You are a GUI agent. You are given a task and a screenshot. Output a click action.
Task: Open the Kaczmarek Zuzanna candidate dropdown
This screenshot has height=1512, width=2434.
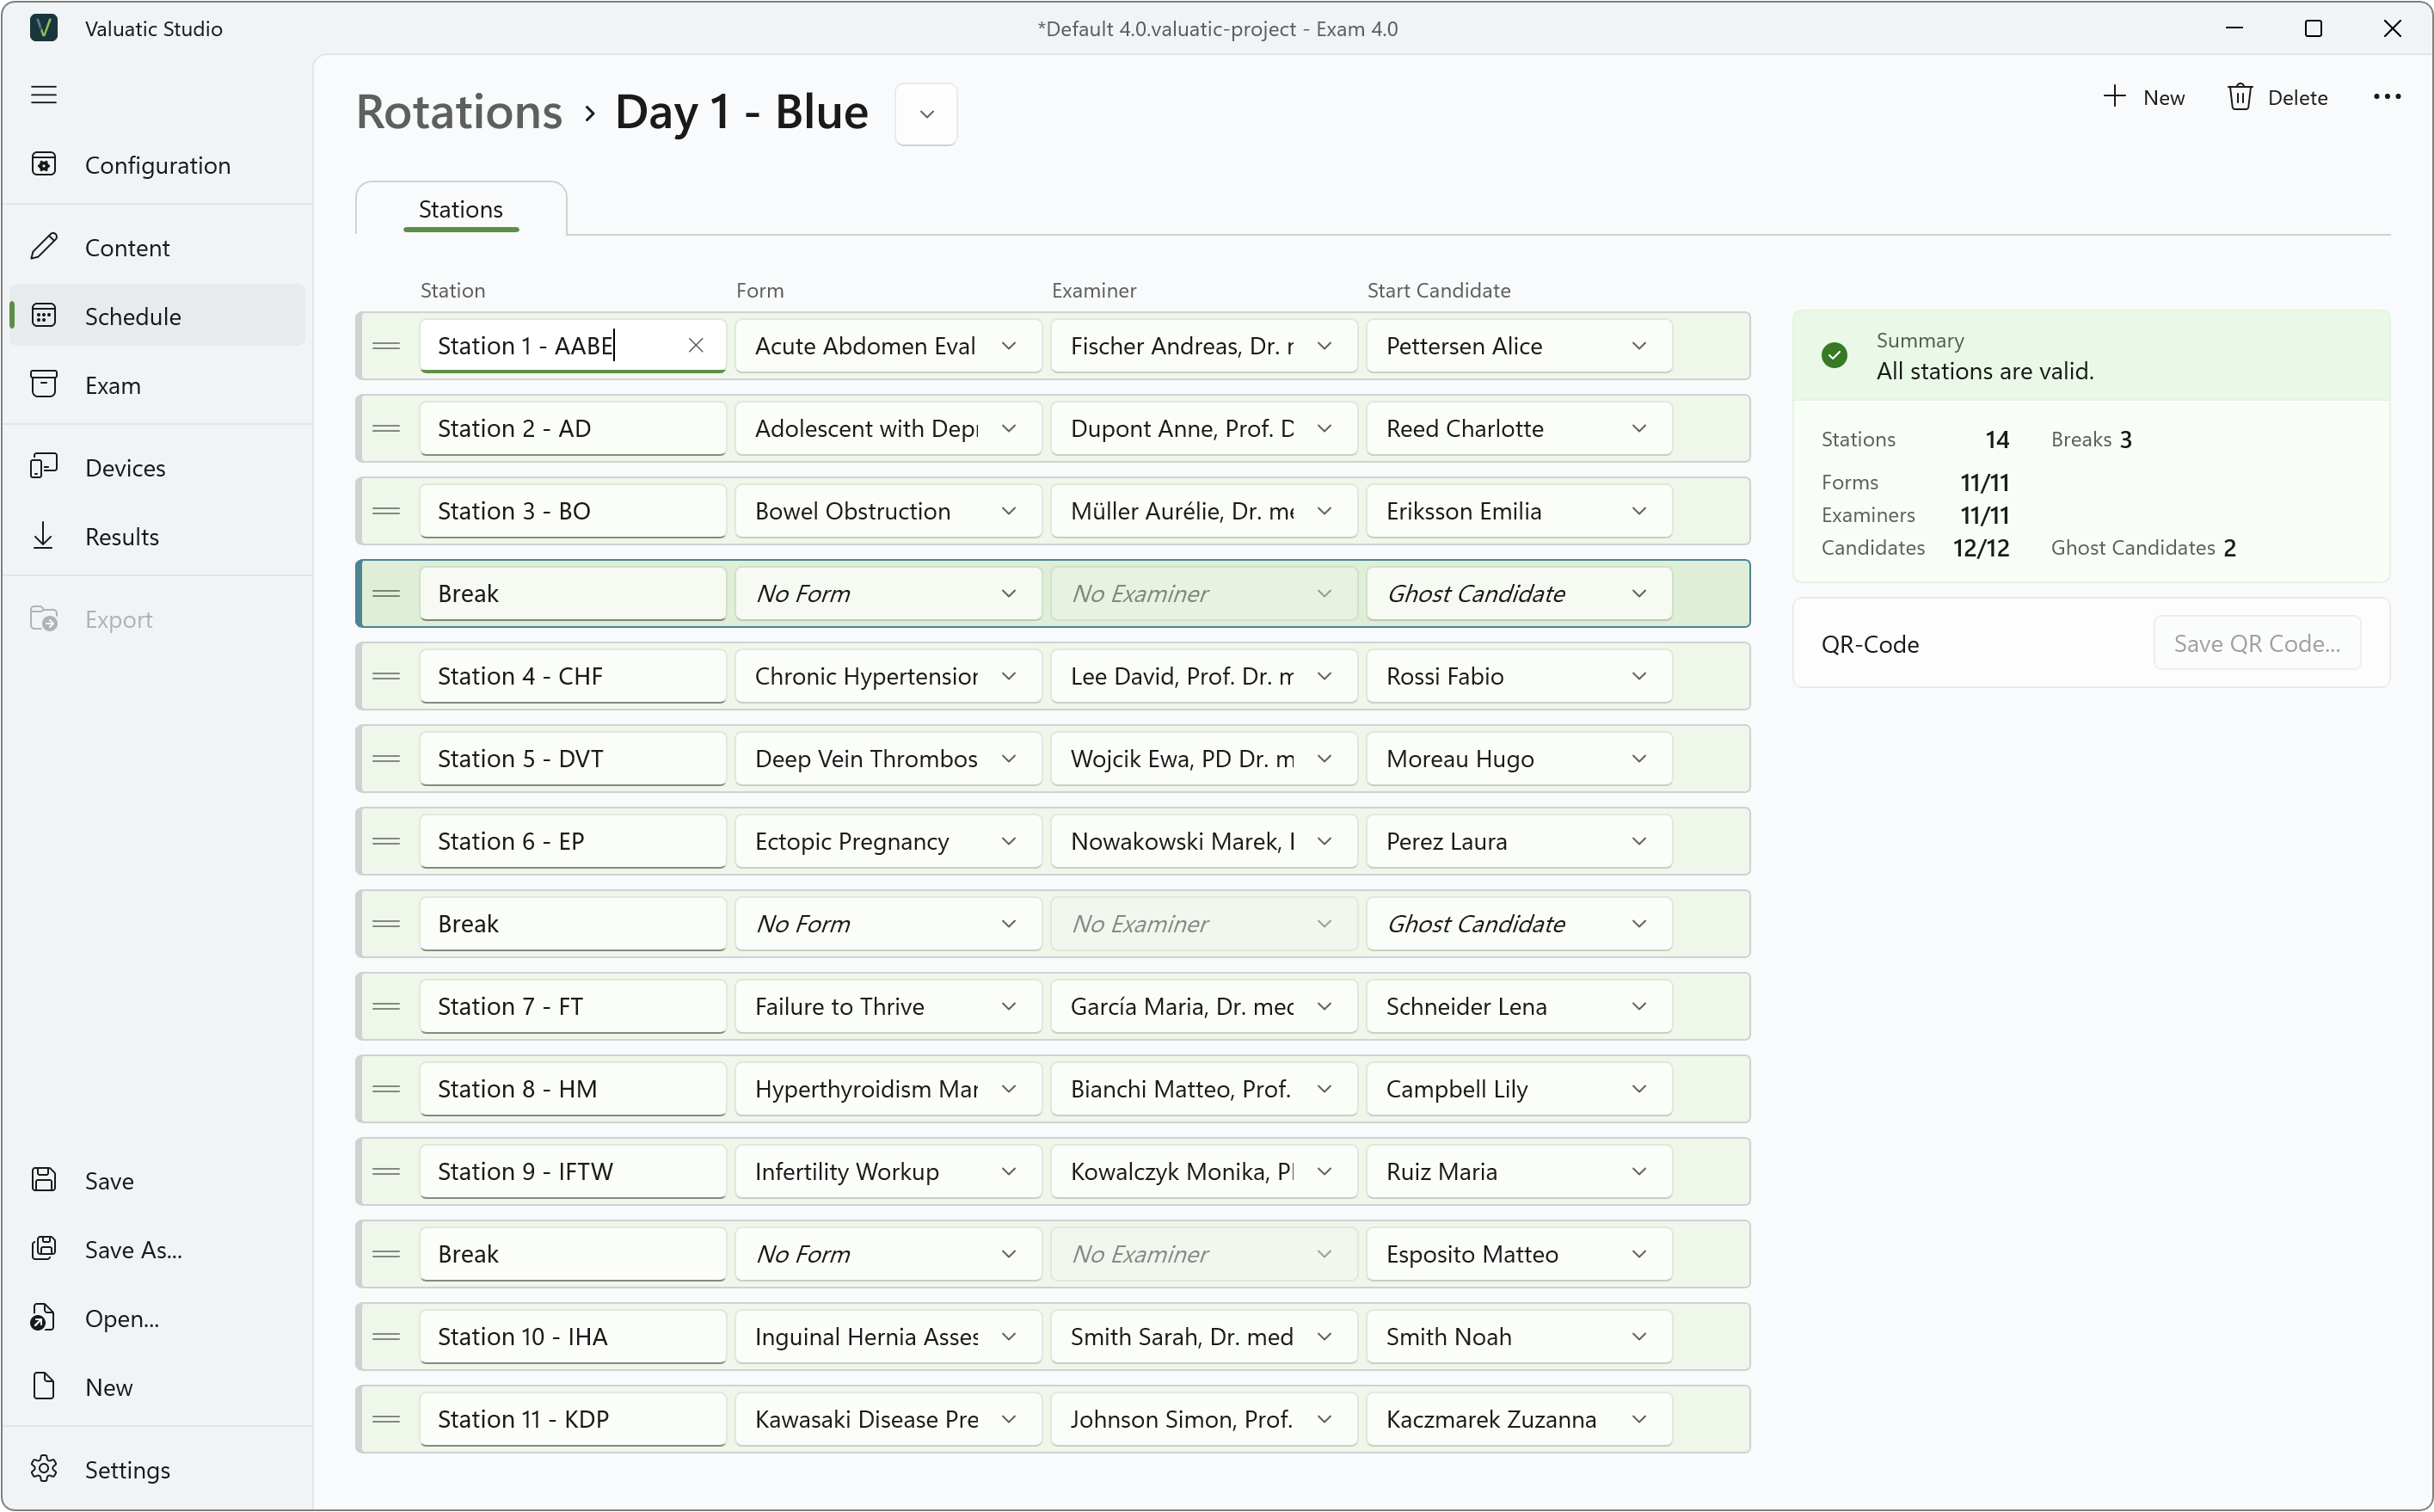click(x=1519, y=1419)
